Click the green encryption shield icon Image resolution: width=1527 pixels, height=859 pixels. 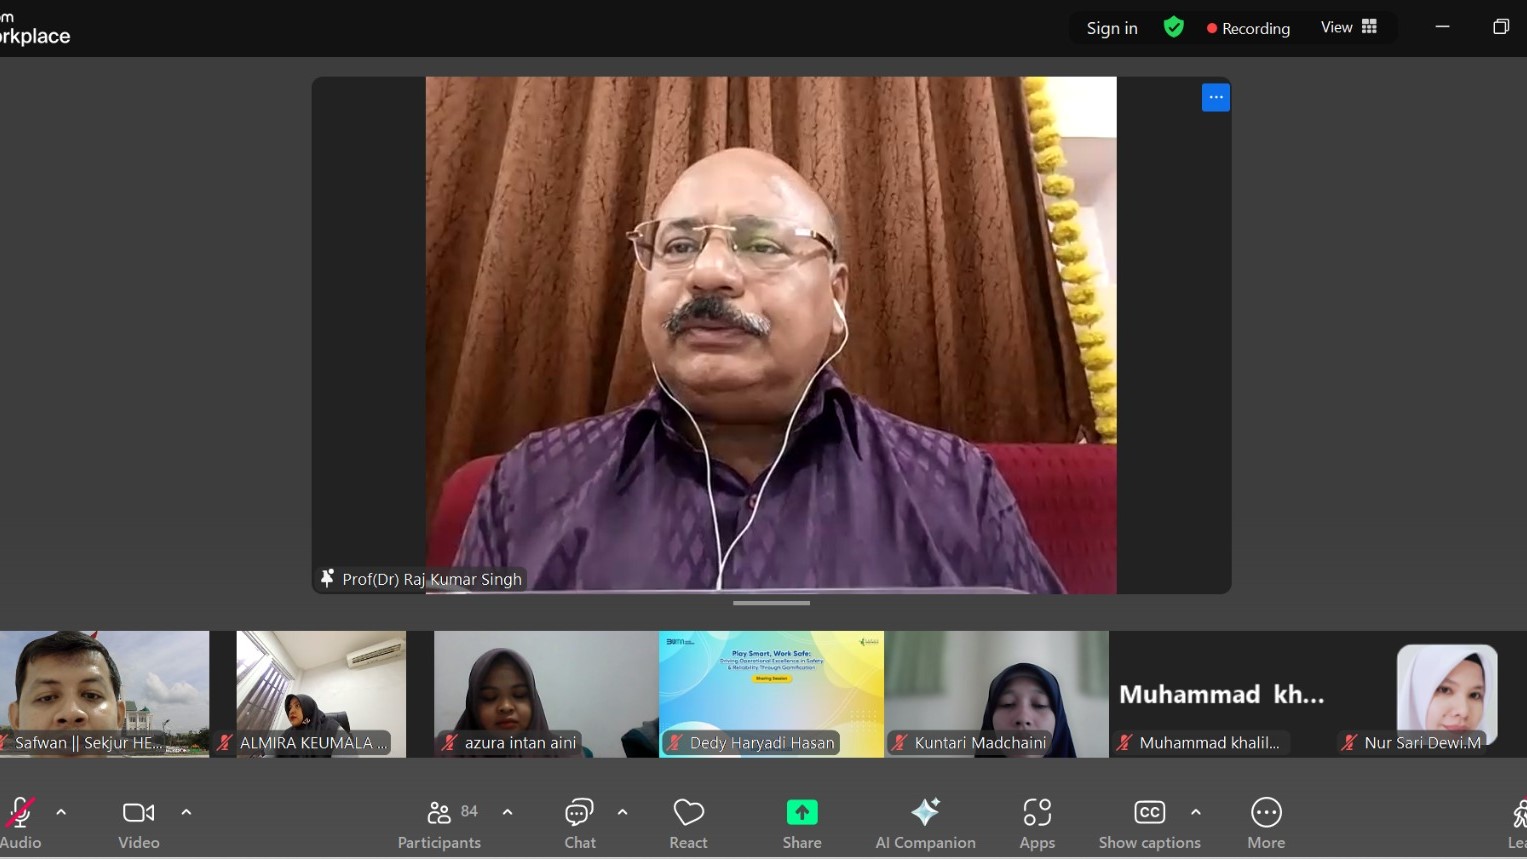tap(1173, 27)
